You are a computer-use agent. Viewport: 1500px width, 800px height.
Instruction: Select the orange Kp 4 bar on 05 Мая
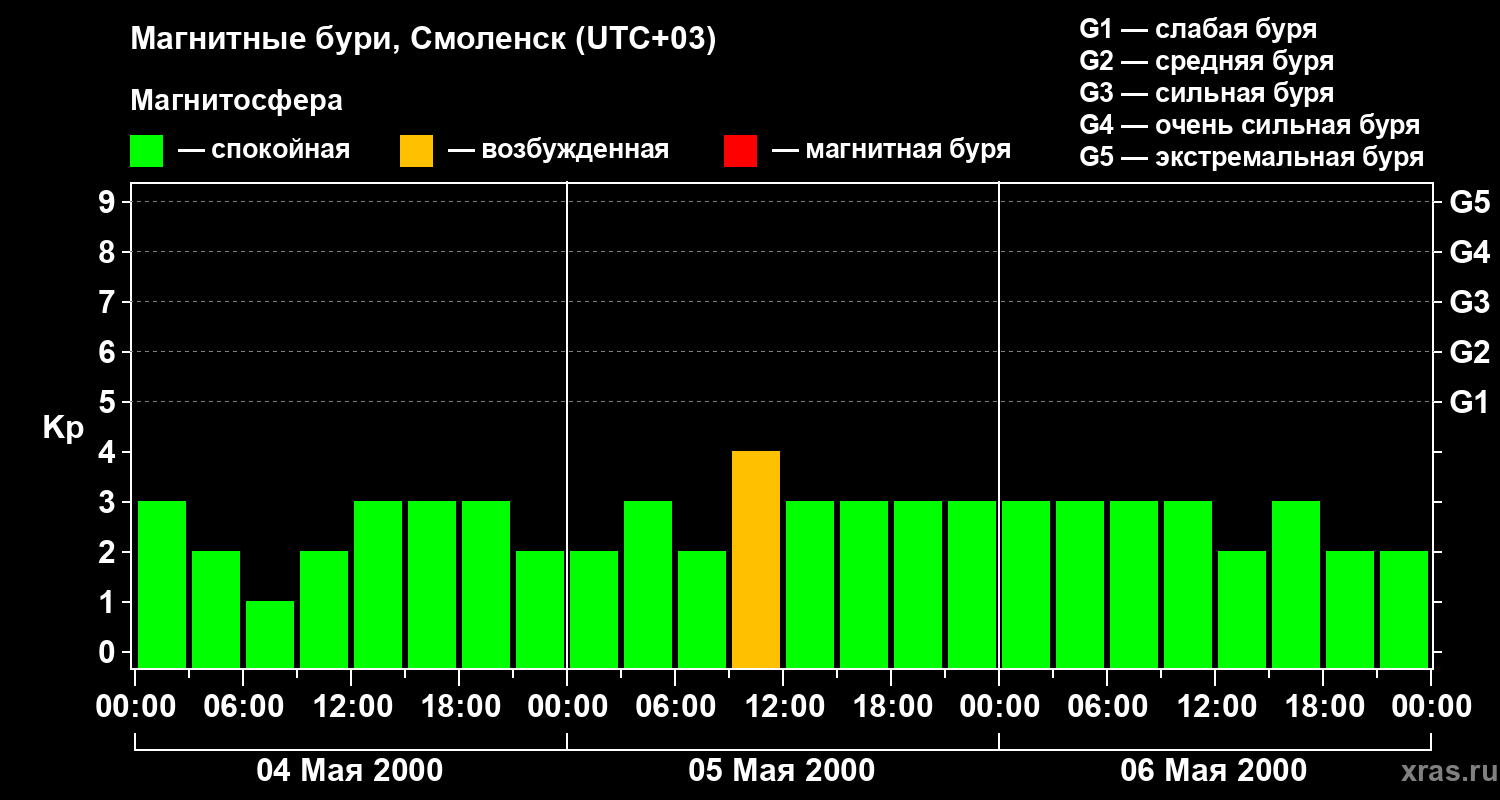(x=756, y=560)
